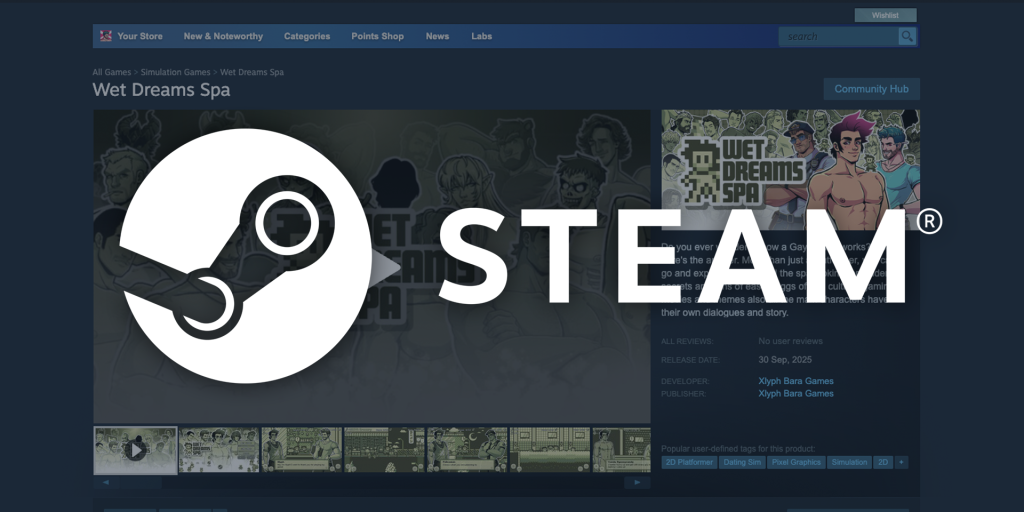Select the second screenshot thumbnail

click(219, 450)
